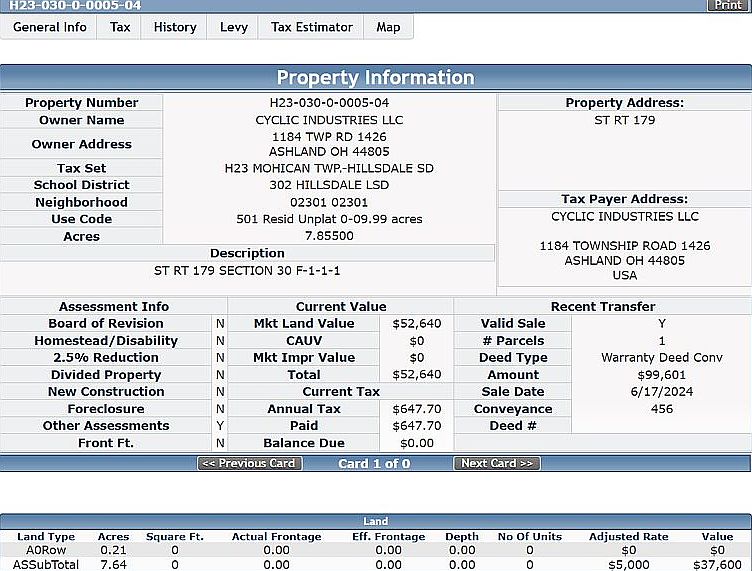Click Board of Revision label
The height and width of the screenshot is (571, 752).
click(106, 324)
